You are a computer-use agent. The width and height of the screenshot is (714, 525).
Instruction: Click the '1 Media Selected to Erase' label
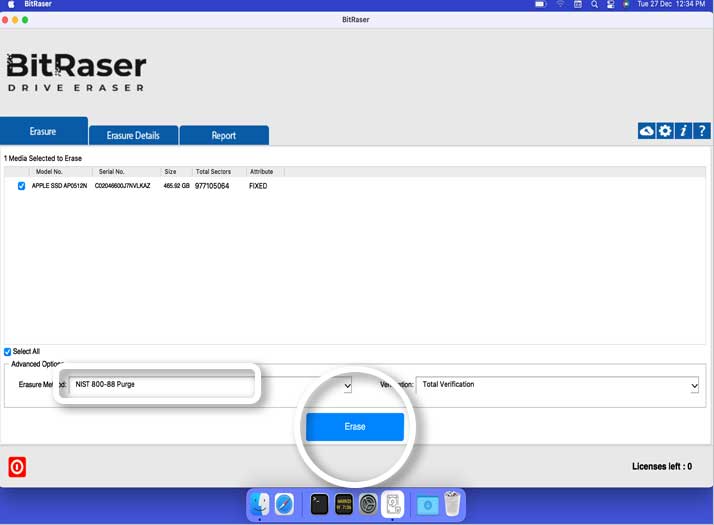43,158
